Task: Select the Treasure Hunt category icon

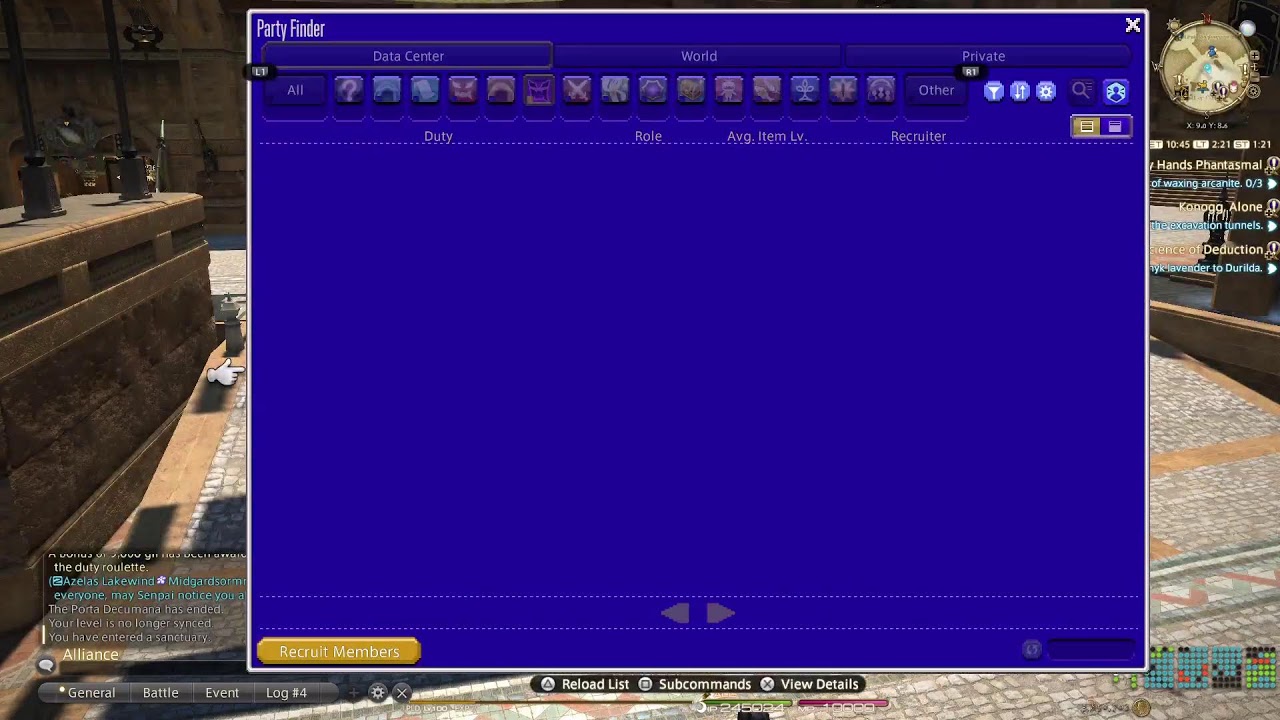Action: click(x=729, y=91)
